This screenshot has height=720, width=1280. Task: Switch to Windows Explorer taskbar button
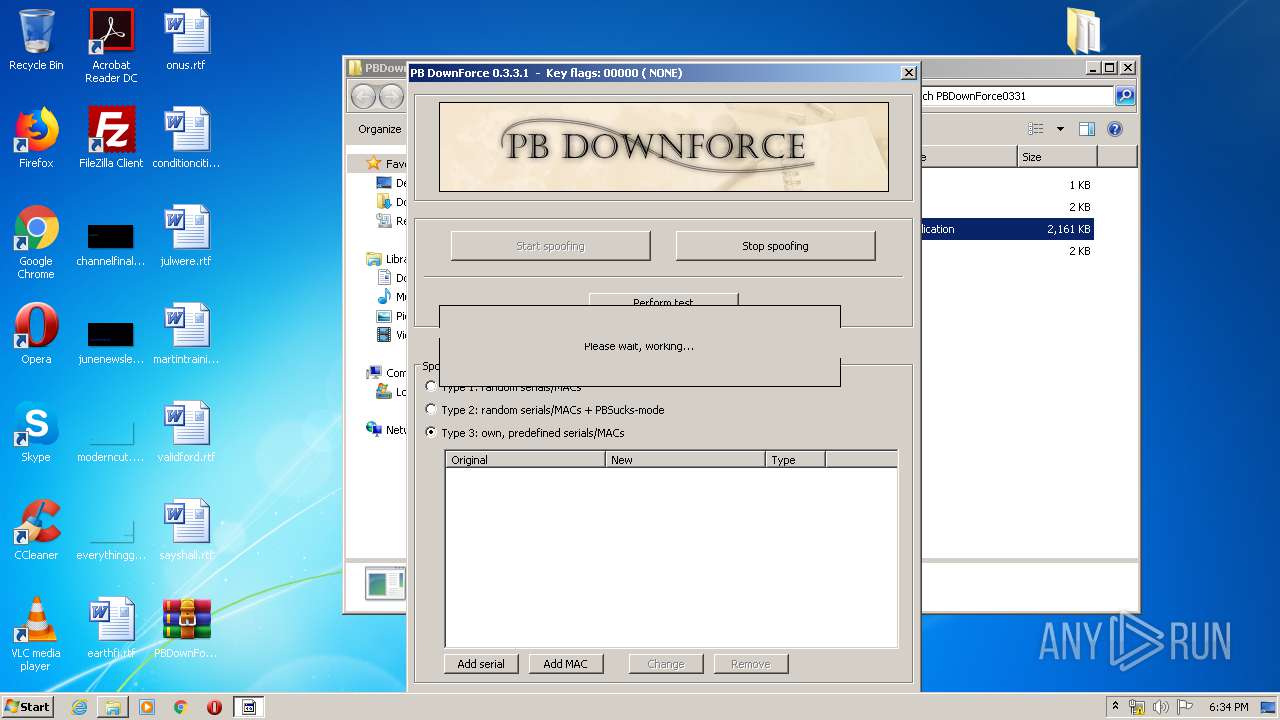pos(113,707)
